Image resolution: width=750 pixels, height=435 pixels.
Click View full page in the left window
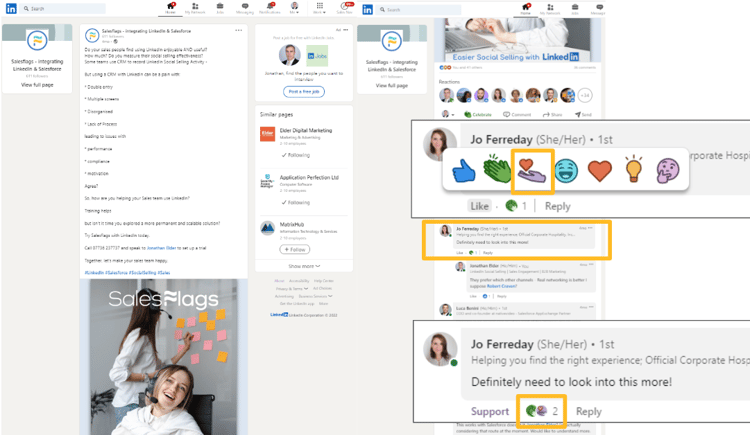click(x=37, y=85)
